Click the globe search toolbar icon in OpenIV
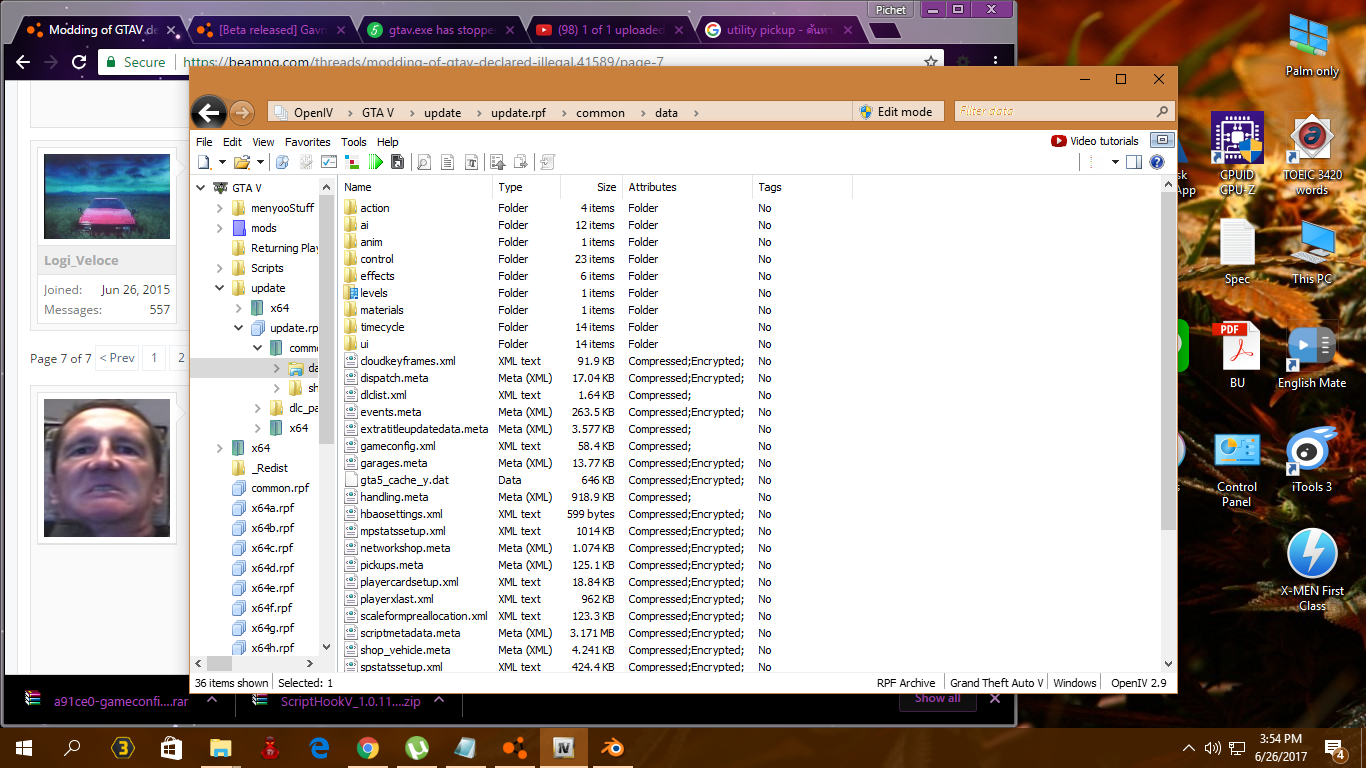 coord(283,162)
